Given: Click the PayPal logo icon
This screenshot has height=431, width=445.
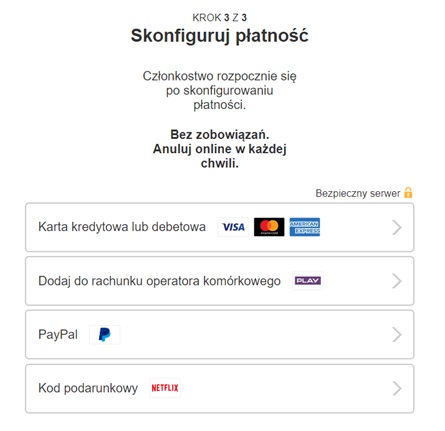Looking at the screenshot, I should coord(105,334).
